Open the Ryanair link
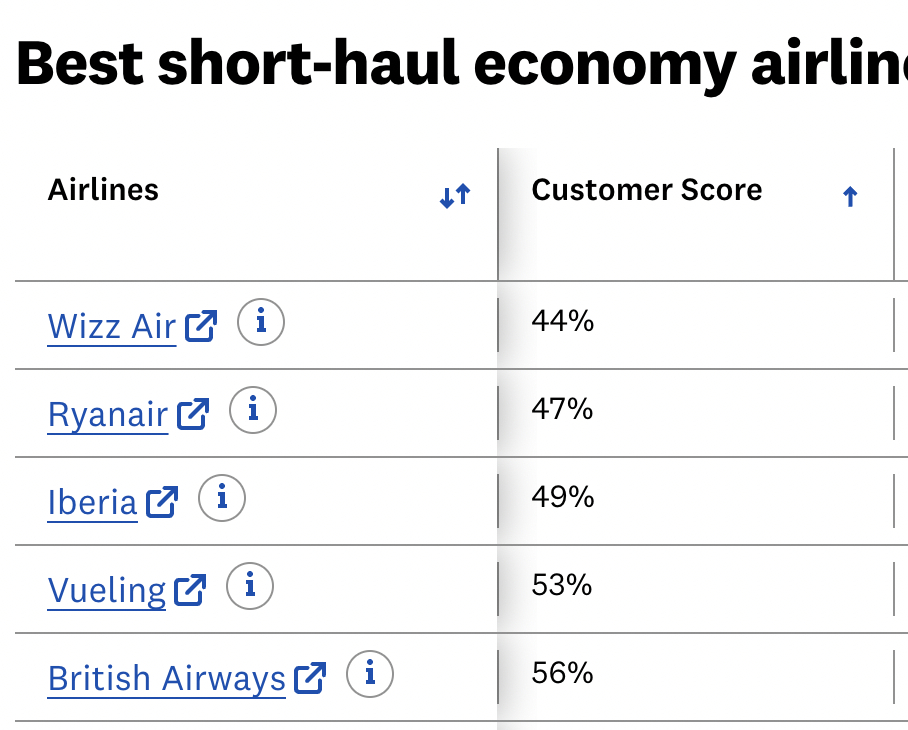Image resolution: width=908 pixels, height=730 pixels. click(x=108, y=415)
